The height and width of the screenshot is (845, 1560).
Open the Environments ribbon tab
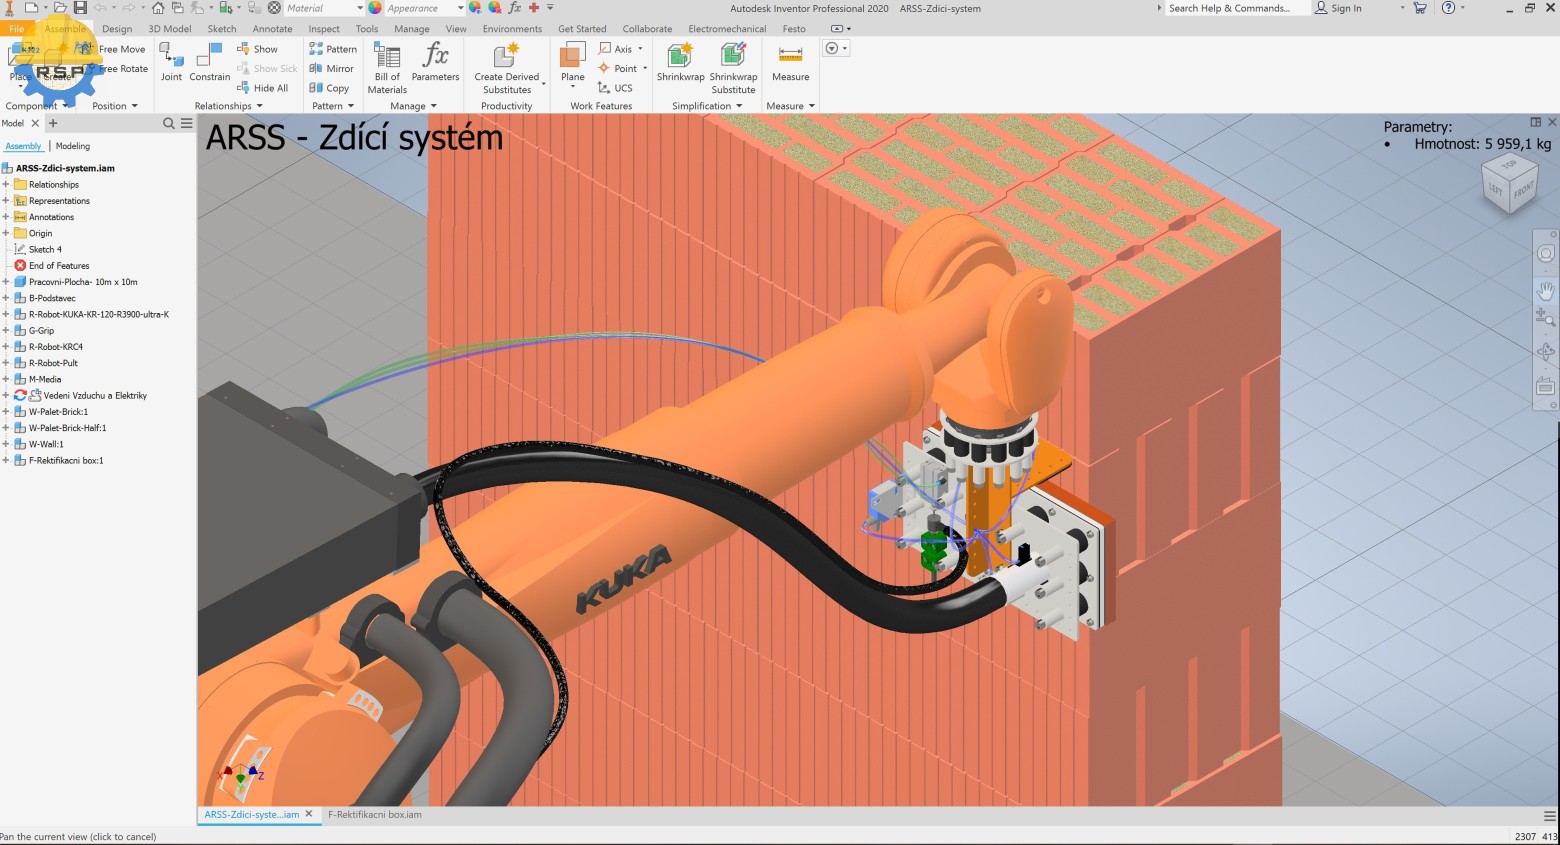(x=512, y=29)
